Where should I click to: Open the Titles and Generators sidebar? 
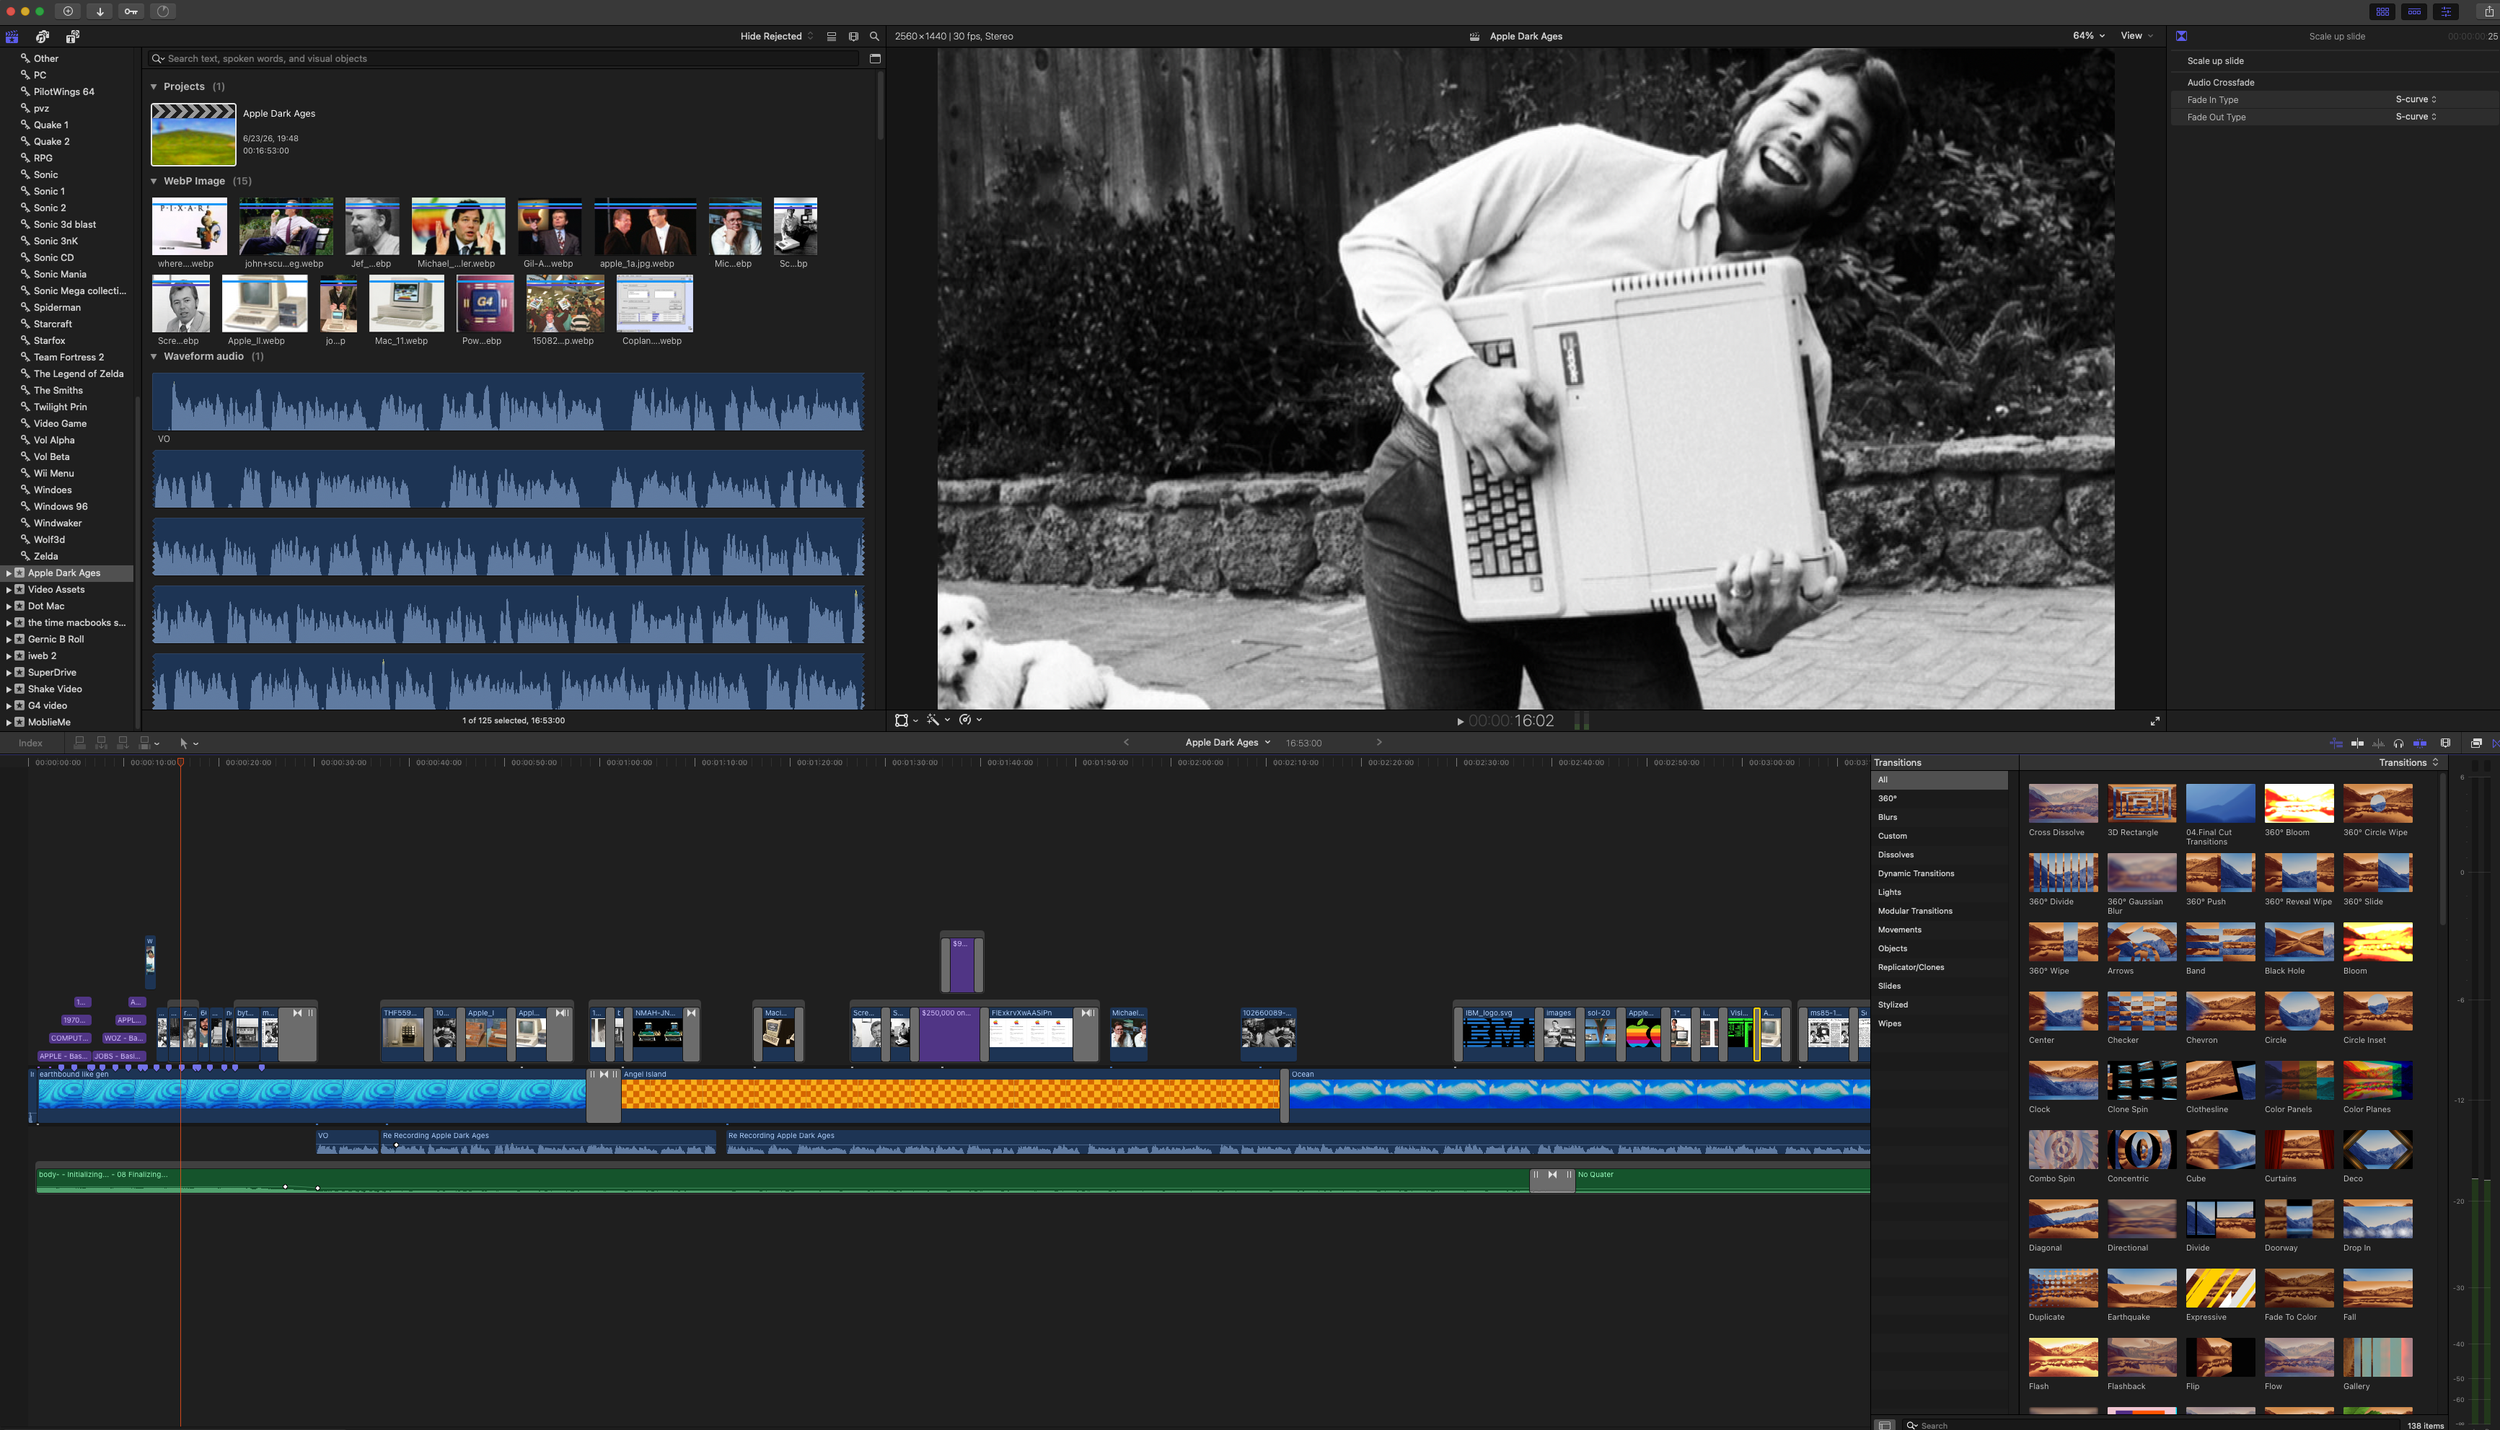(72, 36)
